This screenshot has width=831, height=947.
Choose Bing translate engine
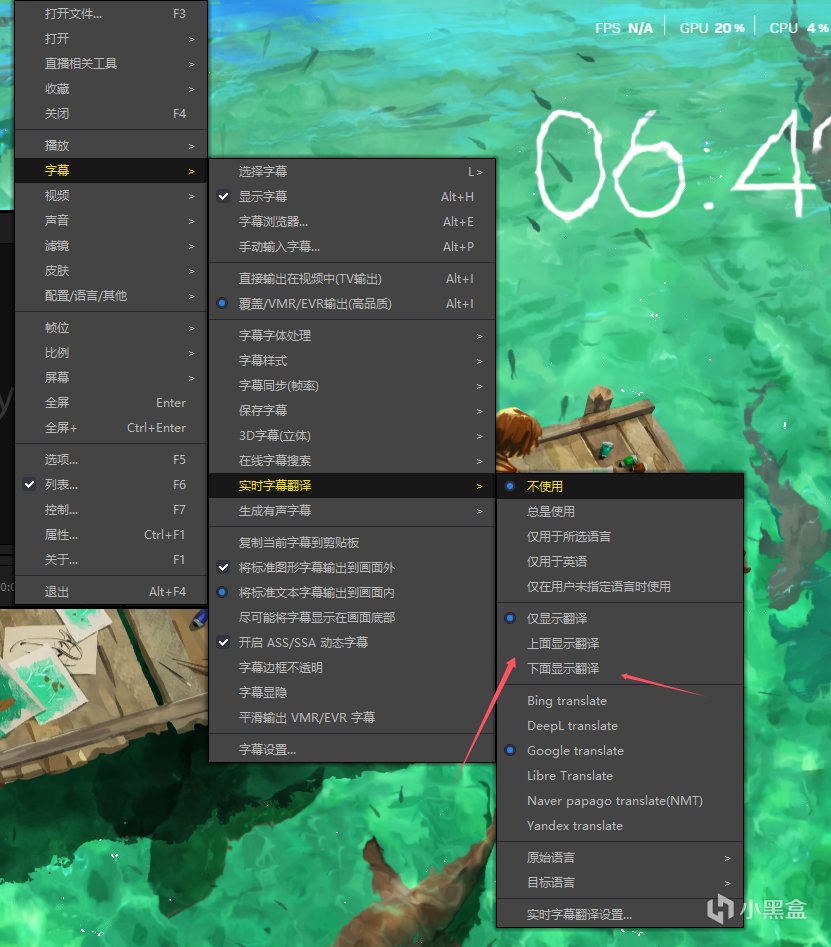pos(620,701)
